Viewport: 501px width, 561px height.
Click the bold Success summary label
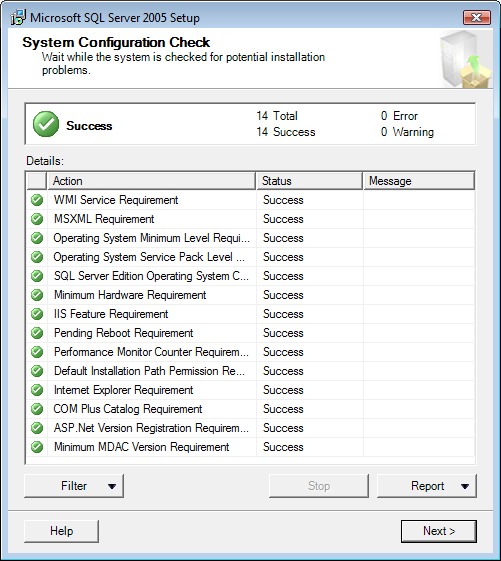pos(89,126)
